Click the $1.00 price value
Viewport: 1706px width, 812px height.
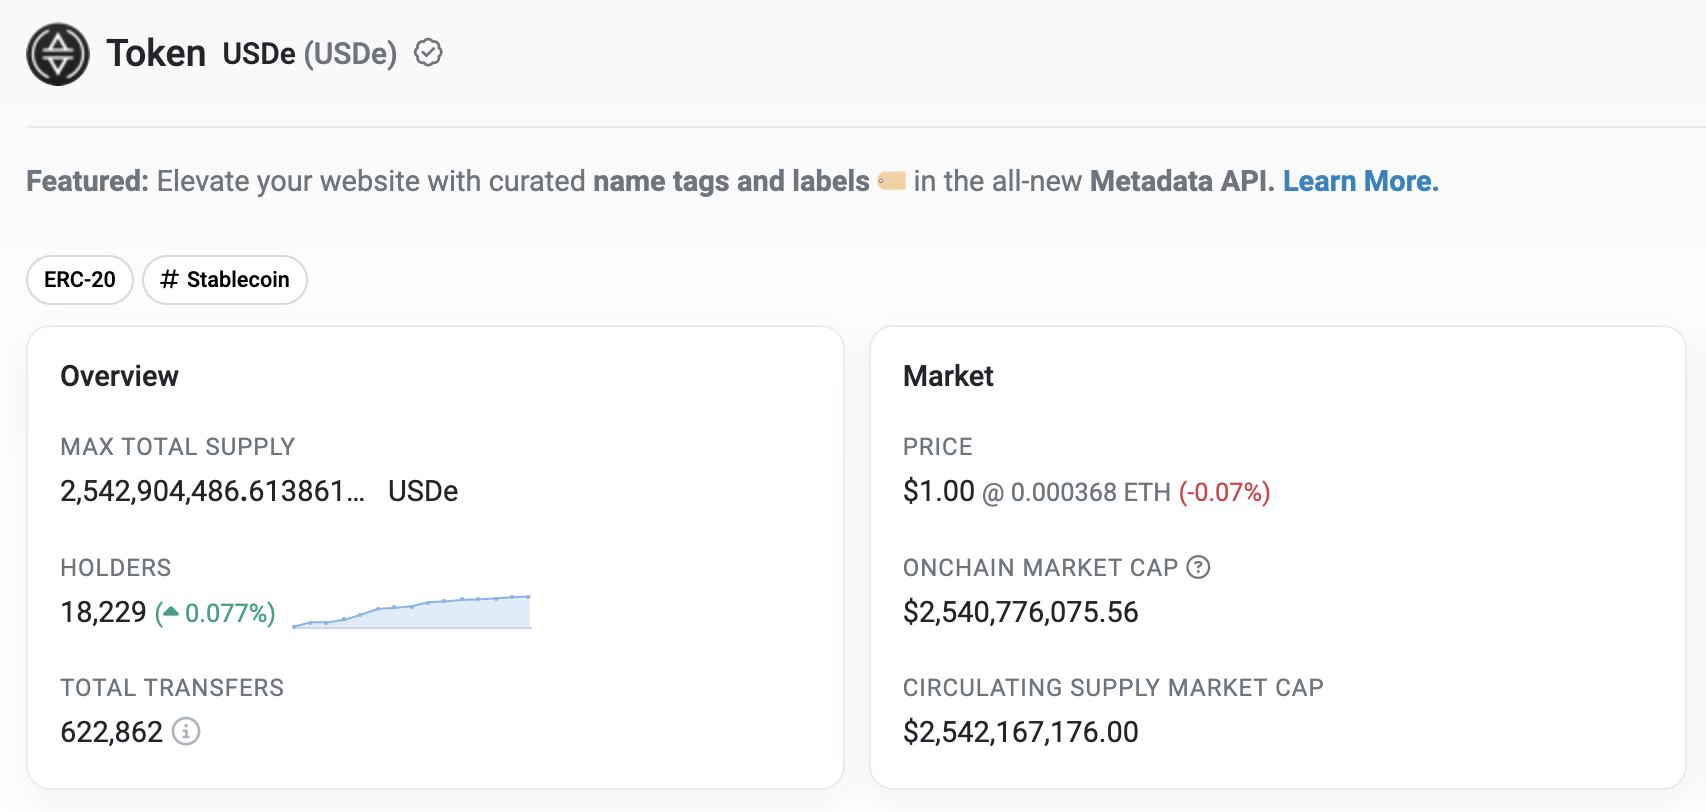coord(938,491)
